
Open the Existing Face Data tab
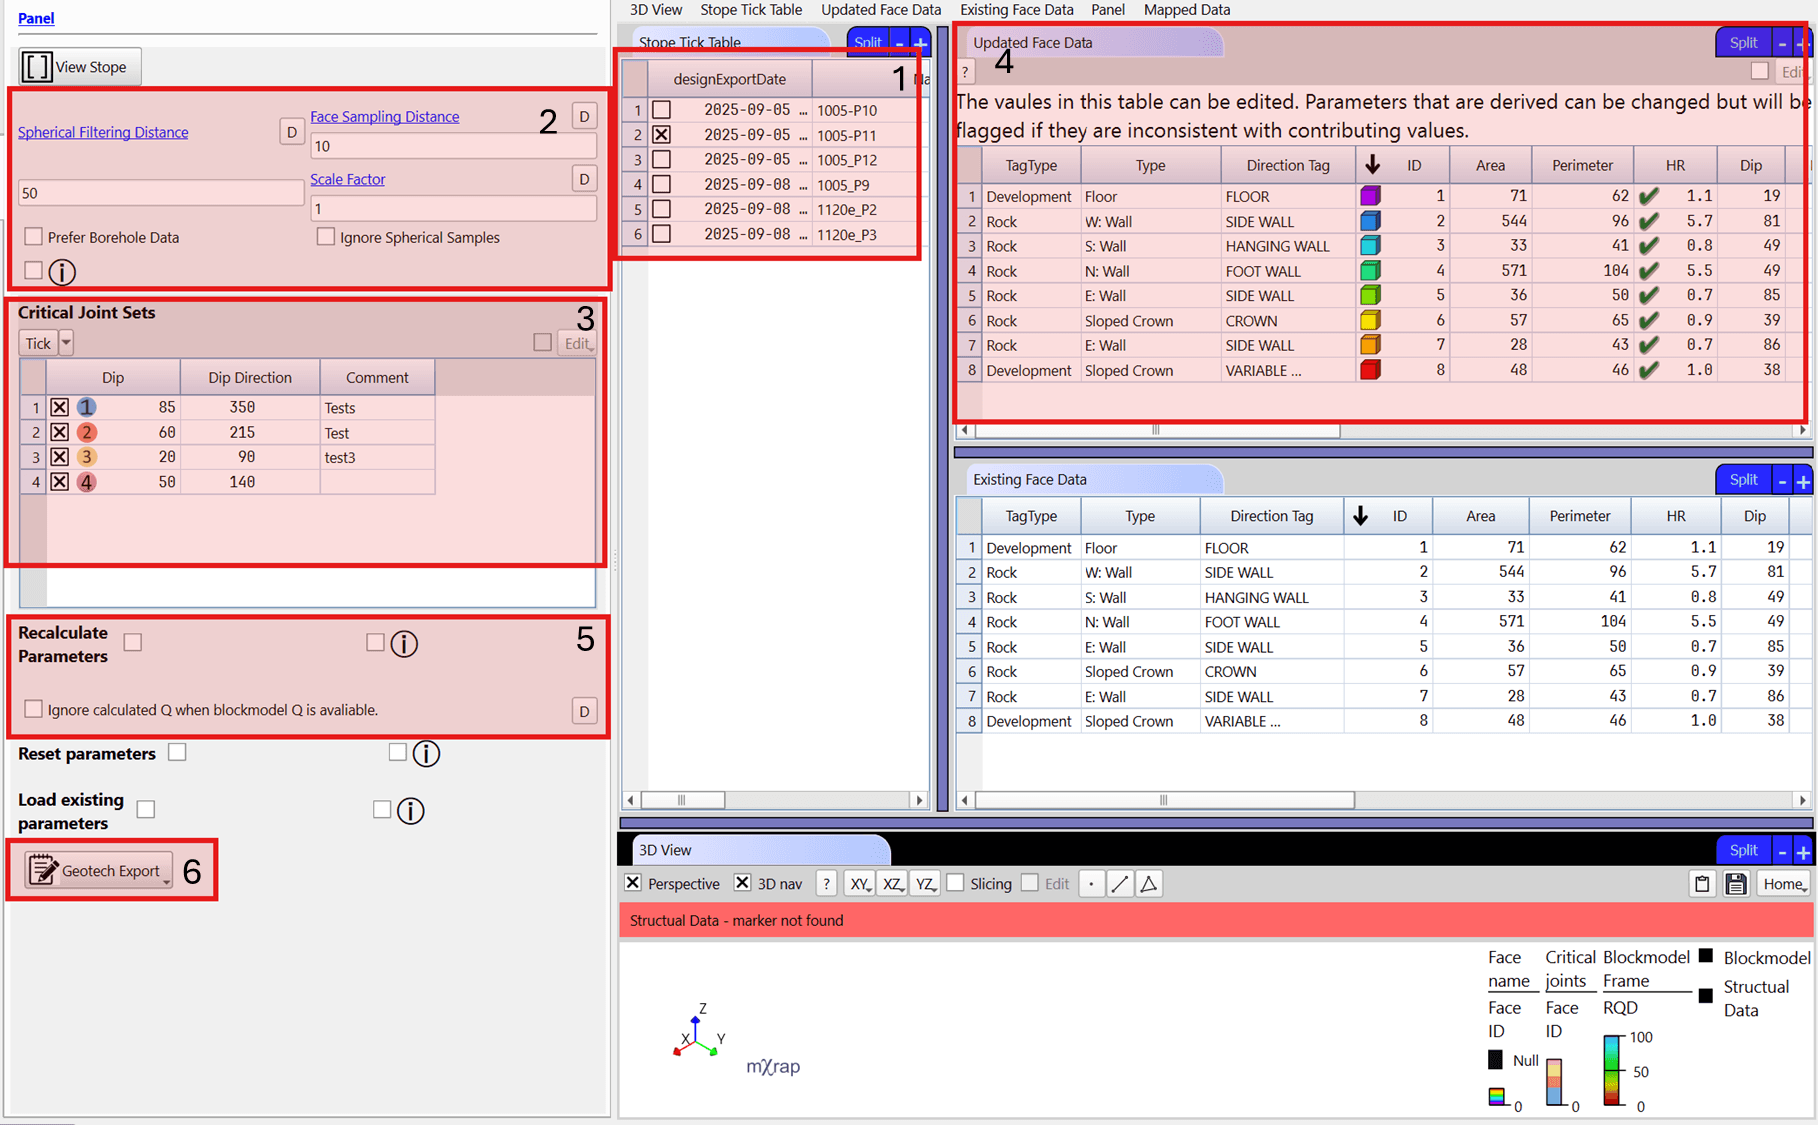(x=1016, y=10)
